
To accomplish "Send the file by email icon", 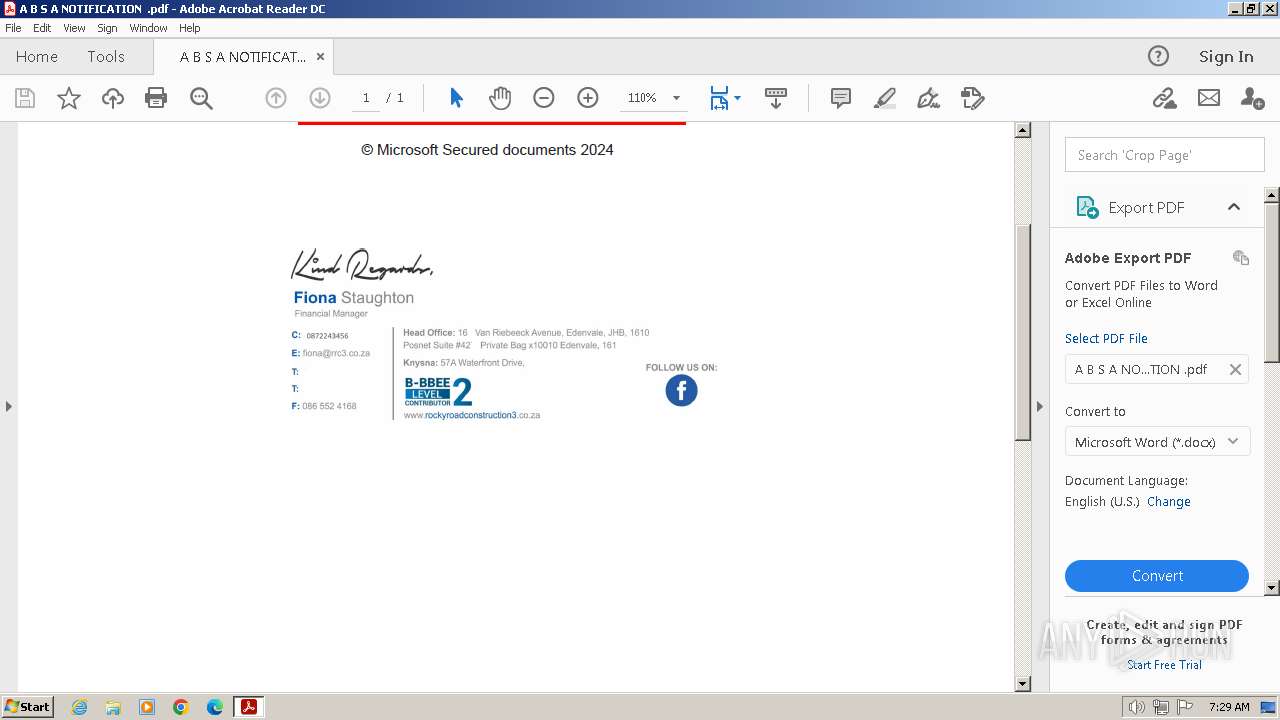I will click(x=1209, y=98).
